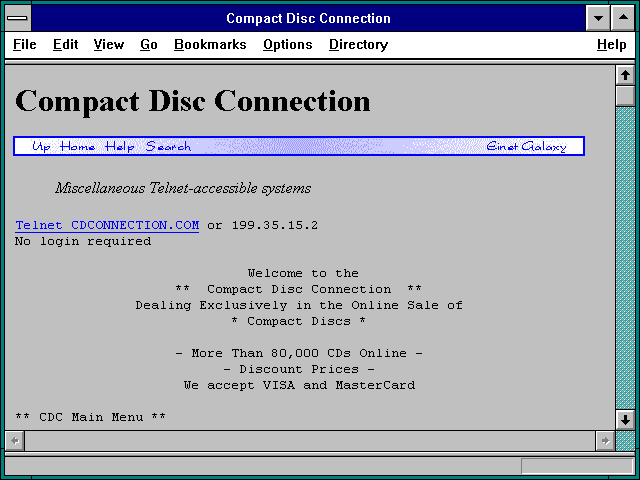Viewport: 640px width, 480px height.
Task: Open the Directory menu
Action: [358, 44]
